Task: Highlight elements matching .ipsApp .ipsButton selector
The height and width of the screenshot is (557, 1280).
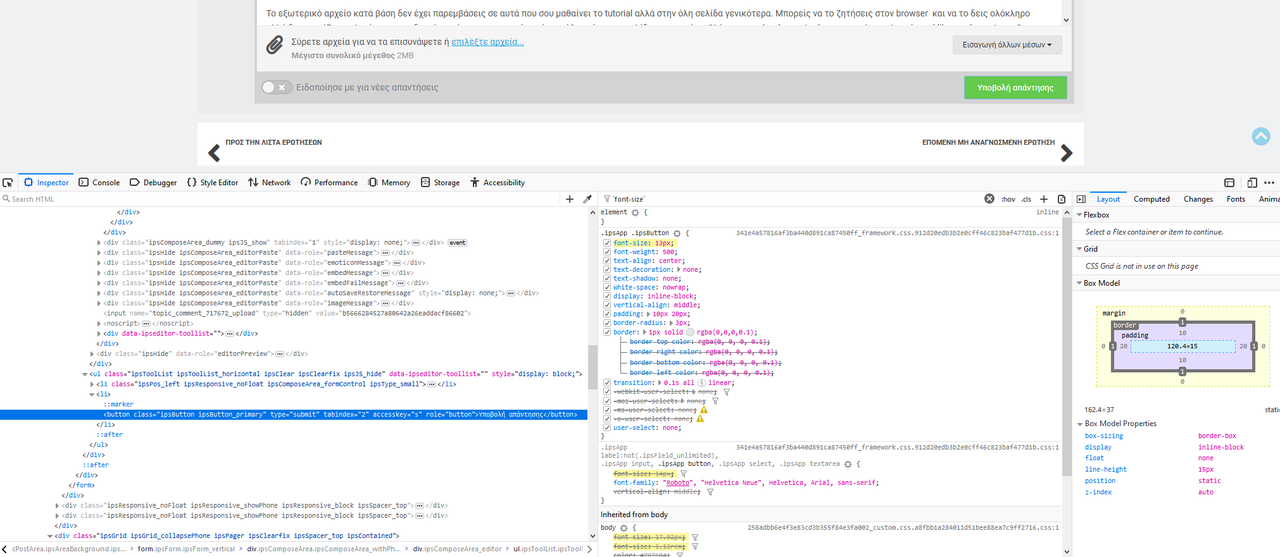Action: [676, 233]
